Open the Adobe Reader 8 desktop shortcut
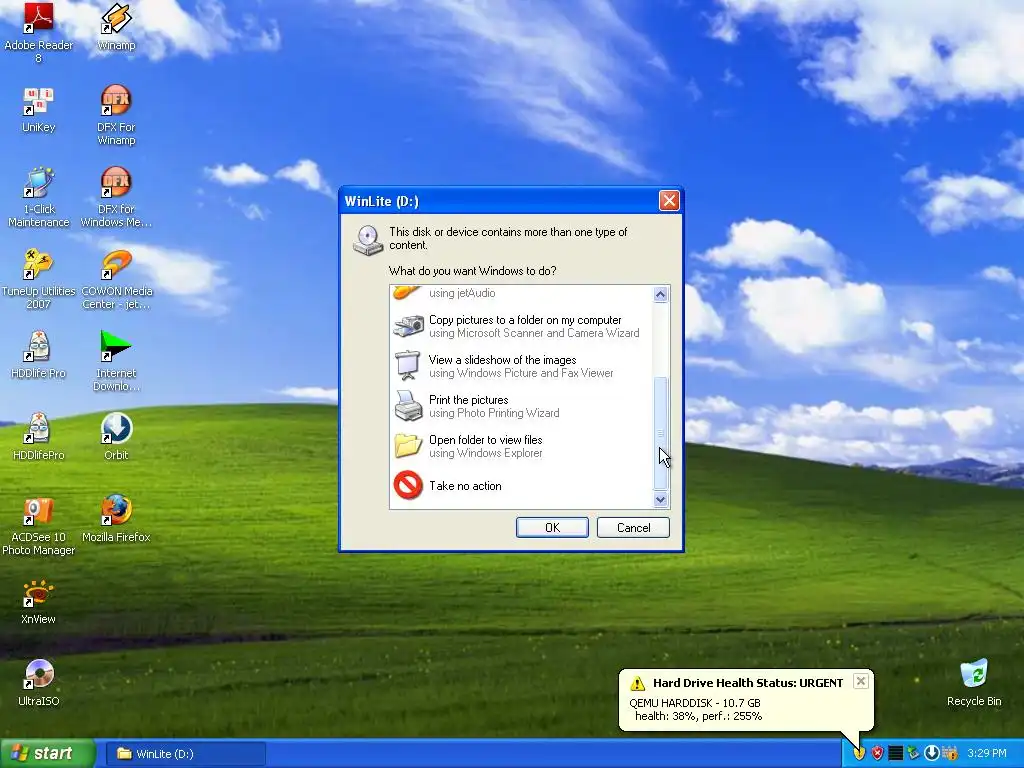The image size is (1024, 768). click(39, 33)
